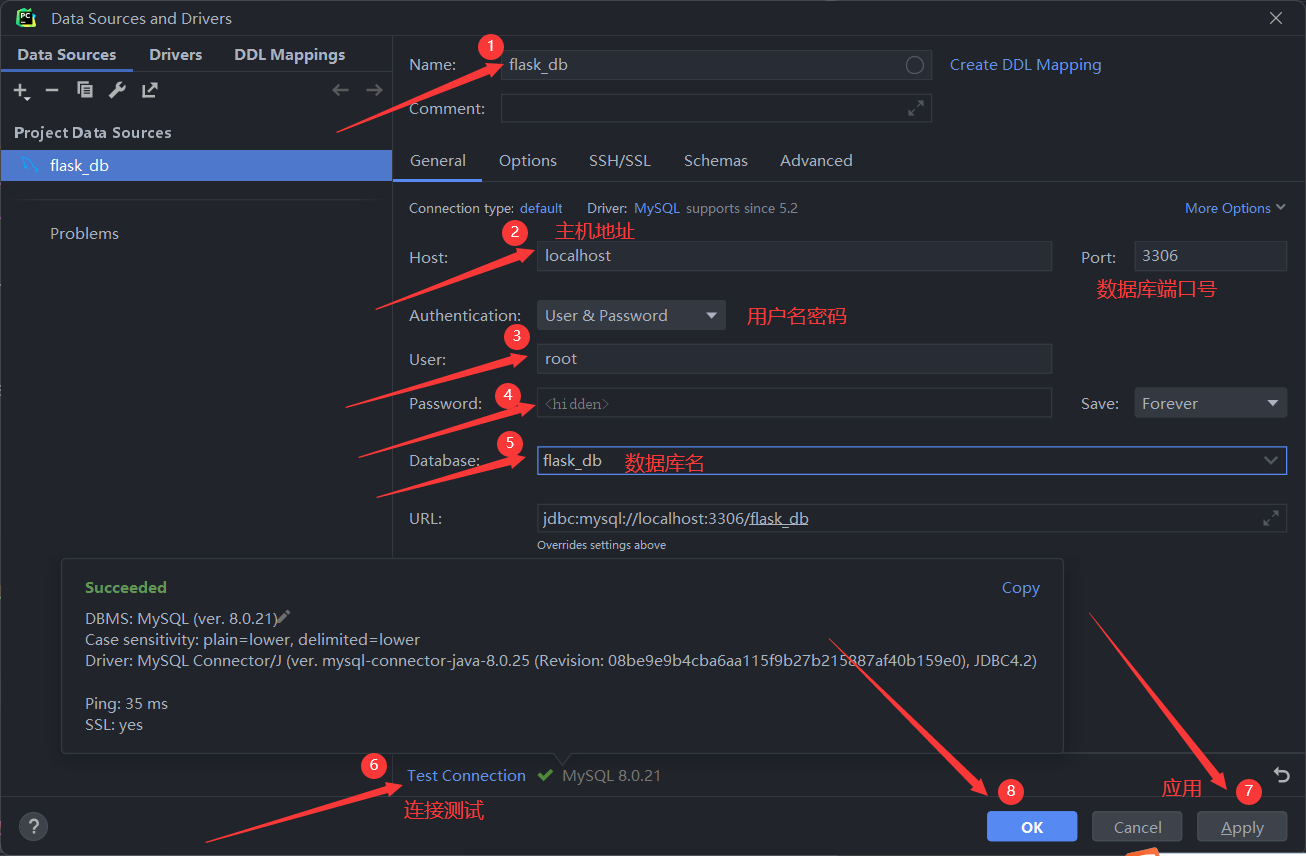The width and height of the screenshot is (1306, 856).
Task: Switch to the Drivers tab
Action: click(x=176, y=55)
